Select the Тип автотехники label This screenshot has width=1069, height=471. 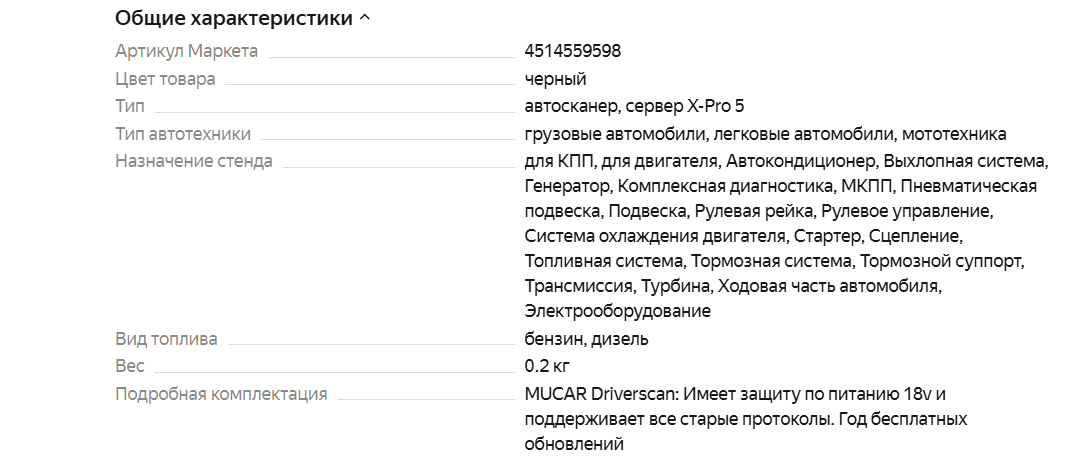(183, 134)
